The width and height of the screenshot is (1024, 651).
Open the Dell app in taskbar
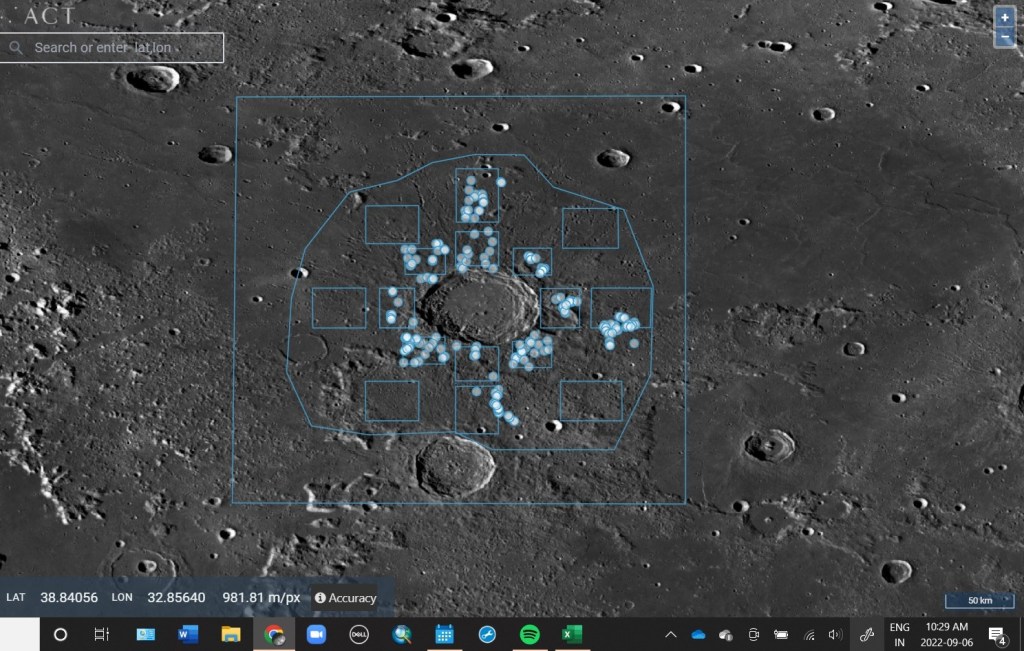click(x=360, y=634)
